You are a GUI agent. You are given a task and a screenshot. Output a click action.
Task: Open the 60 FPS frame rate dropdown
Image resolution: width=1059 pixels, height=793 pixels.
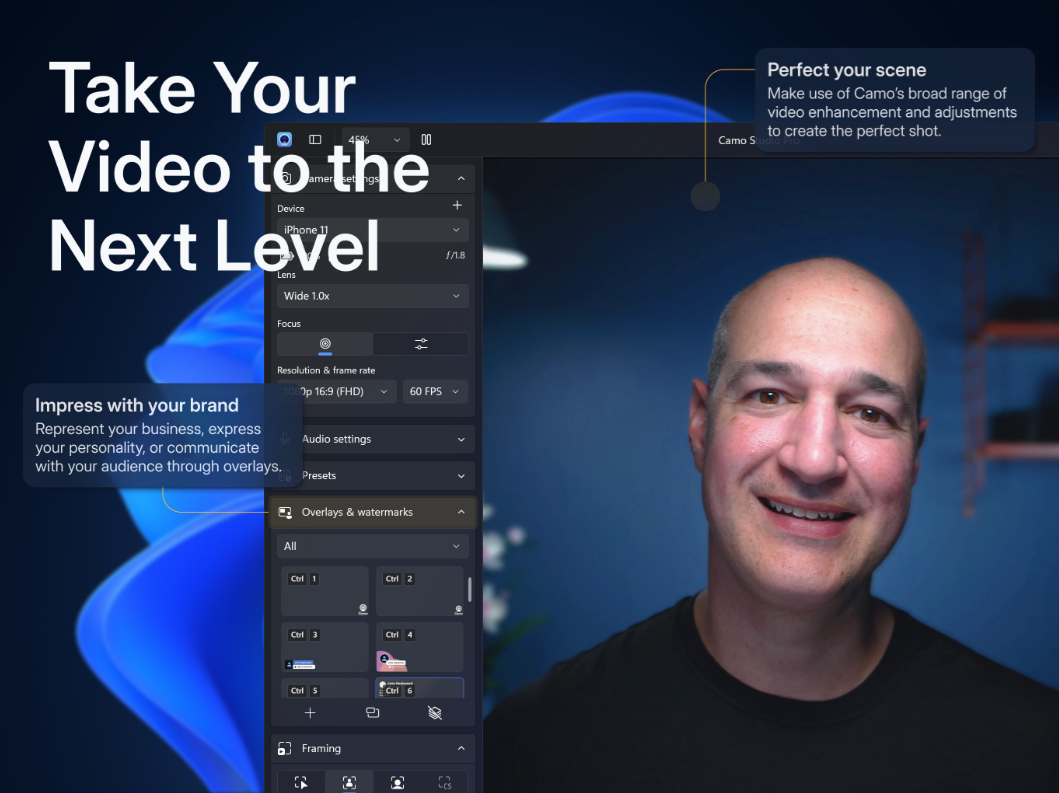[x=435, y=392]
